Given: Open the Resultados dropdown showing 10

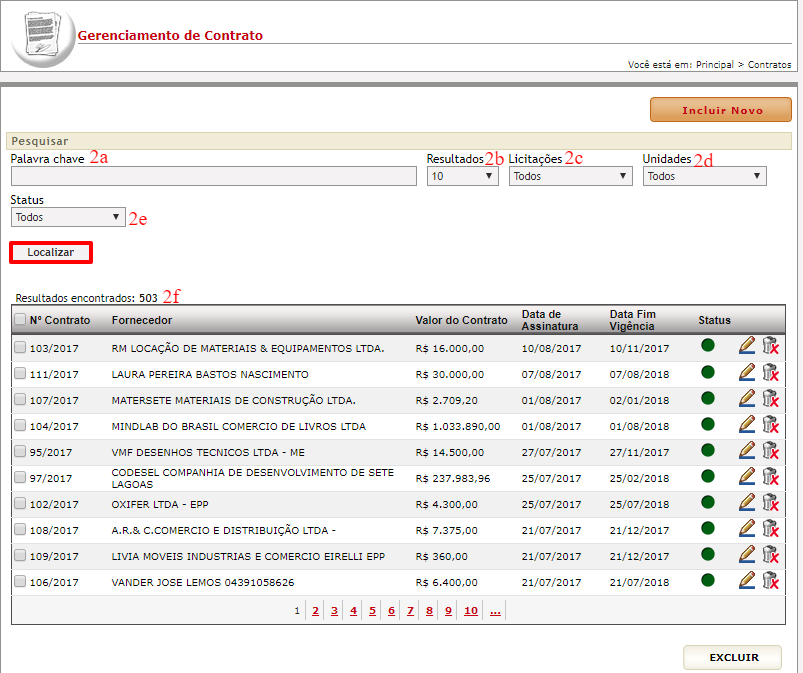Looking at the screenshot, I should tap(462, 176).
